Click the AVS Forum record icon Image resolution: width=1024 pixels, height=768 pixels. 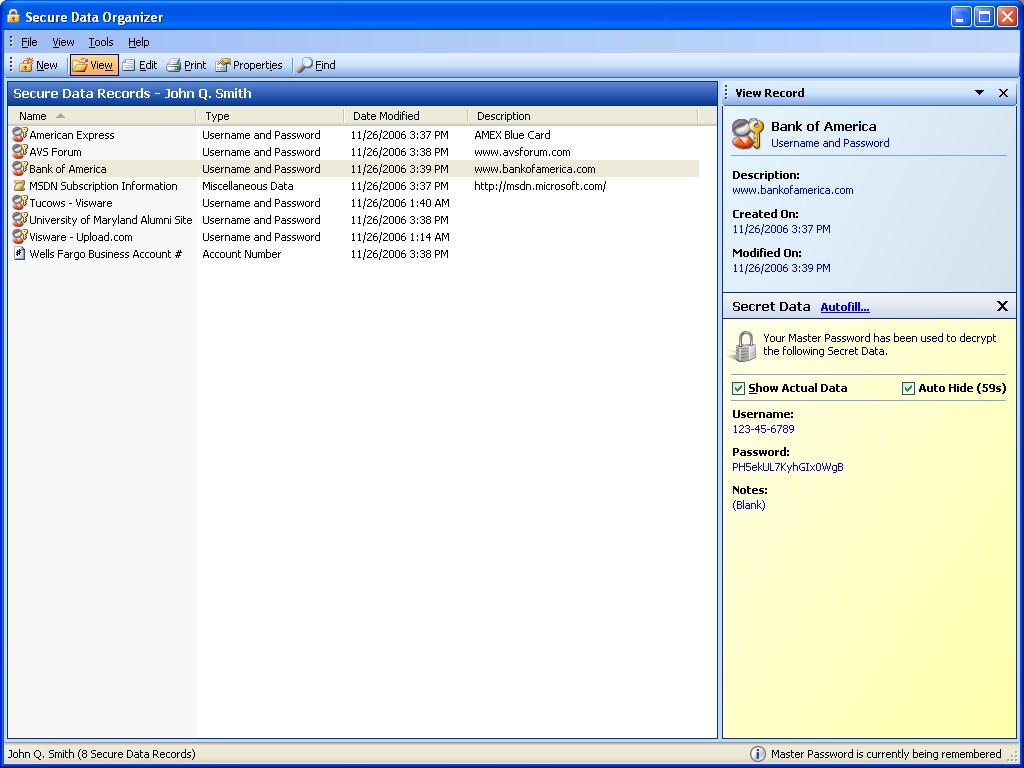[20, 152]
